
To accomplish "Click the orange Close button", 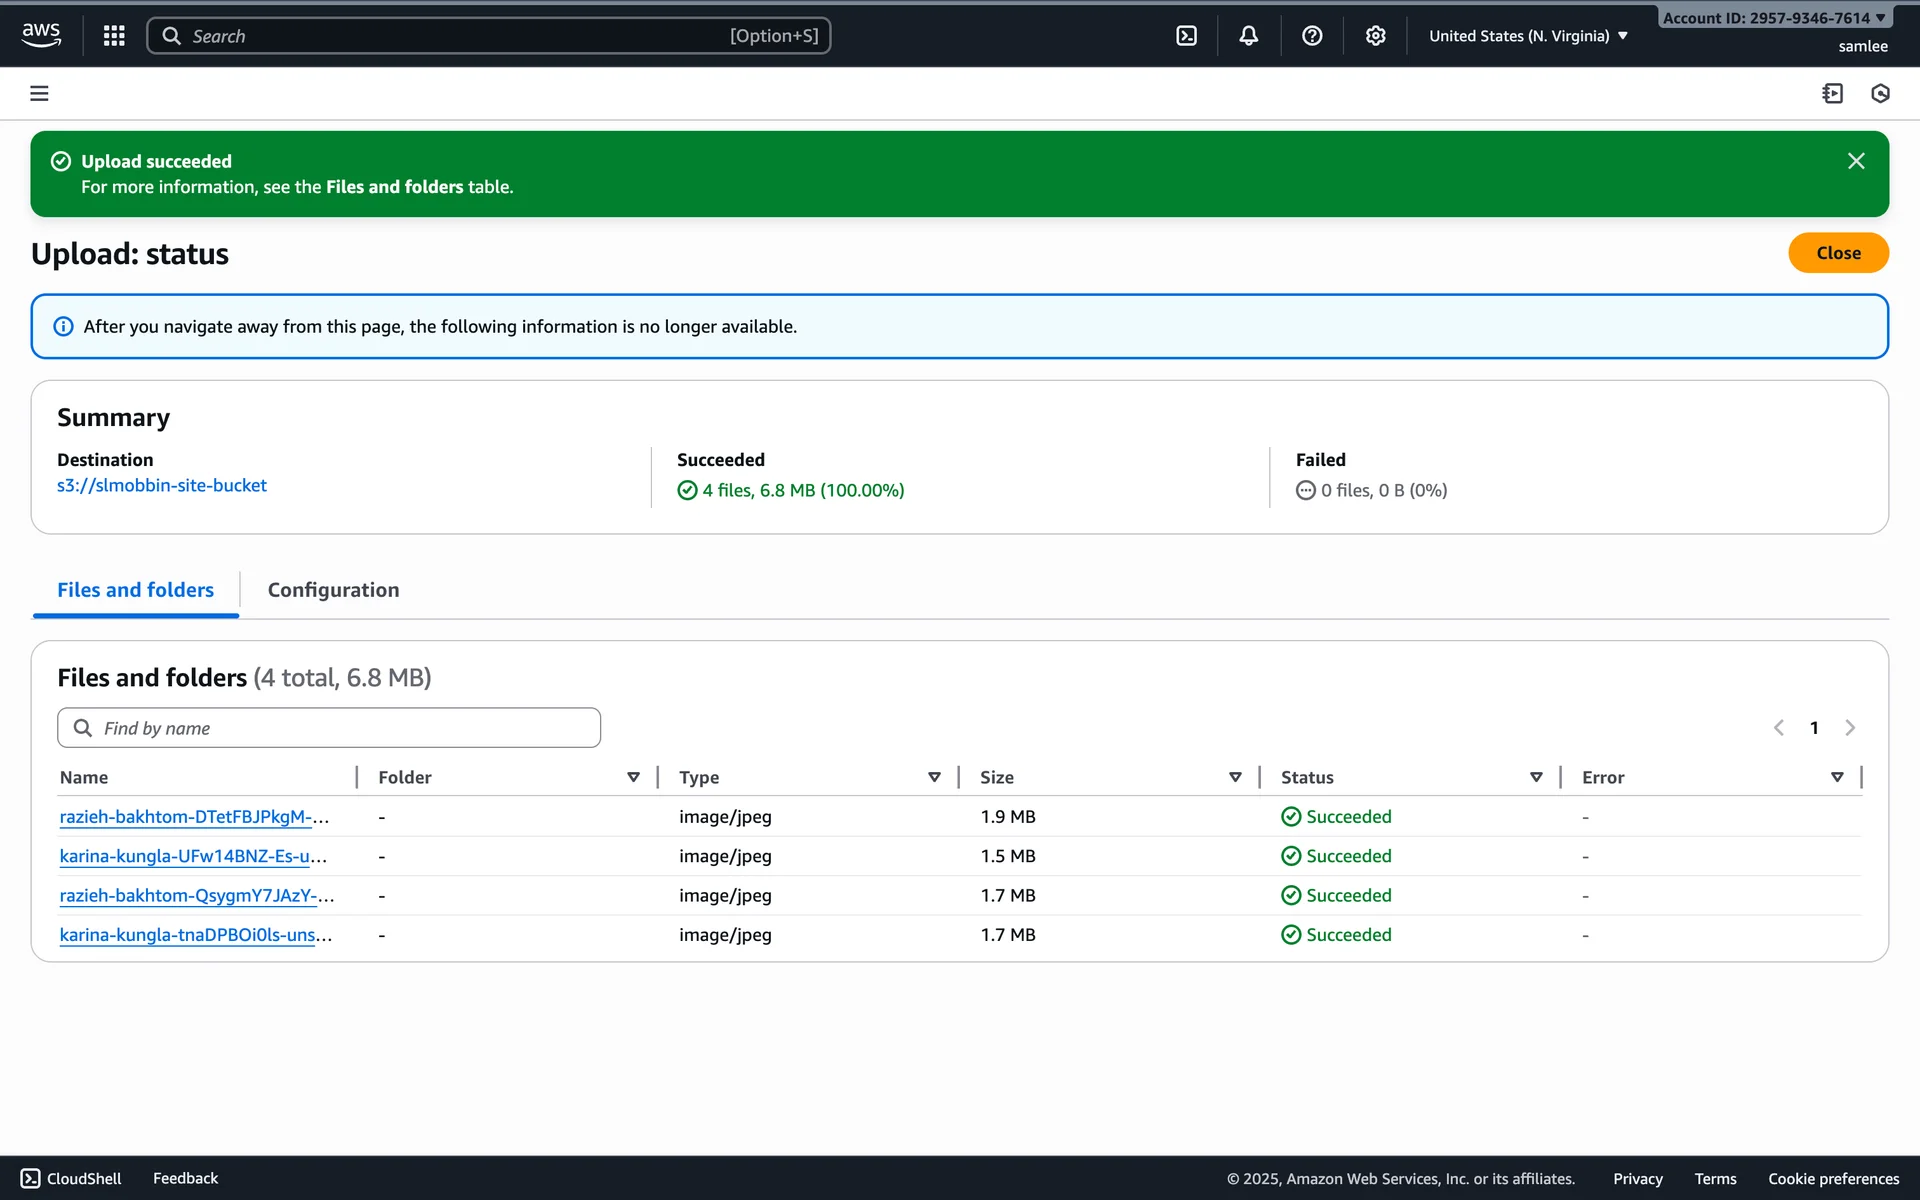I will pyautogui.click(x=1837, y=253).
